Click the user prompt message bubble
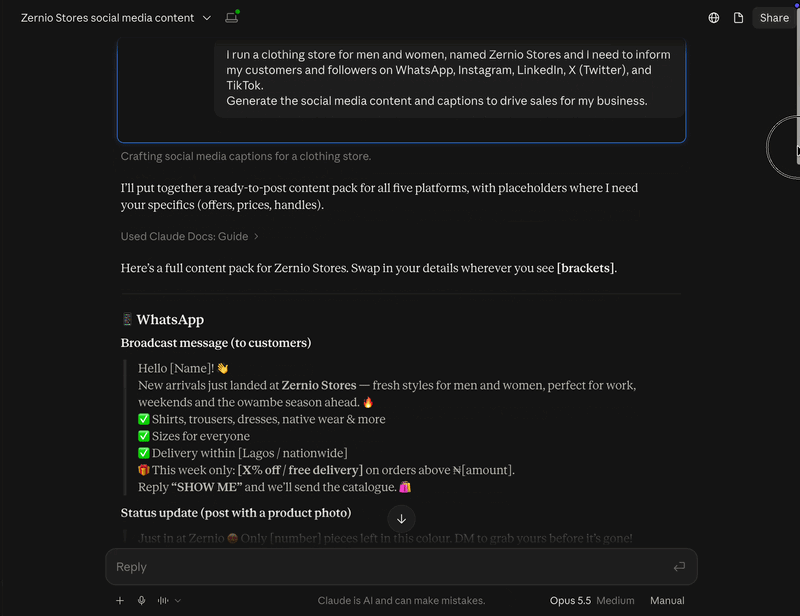This screenshot has width=800, height=616. pos(448,78)
